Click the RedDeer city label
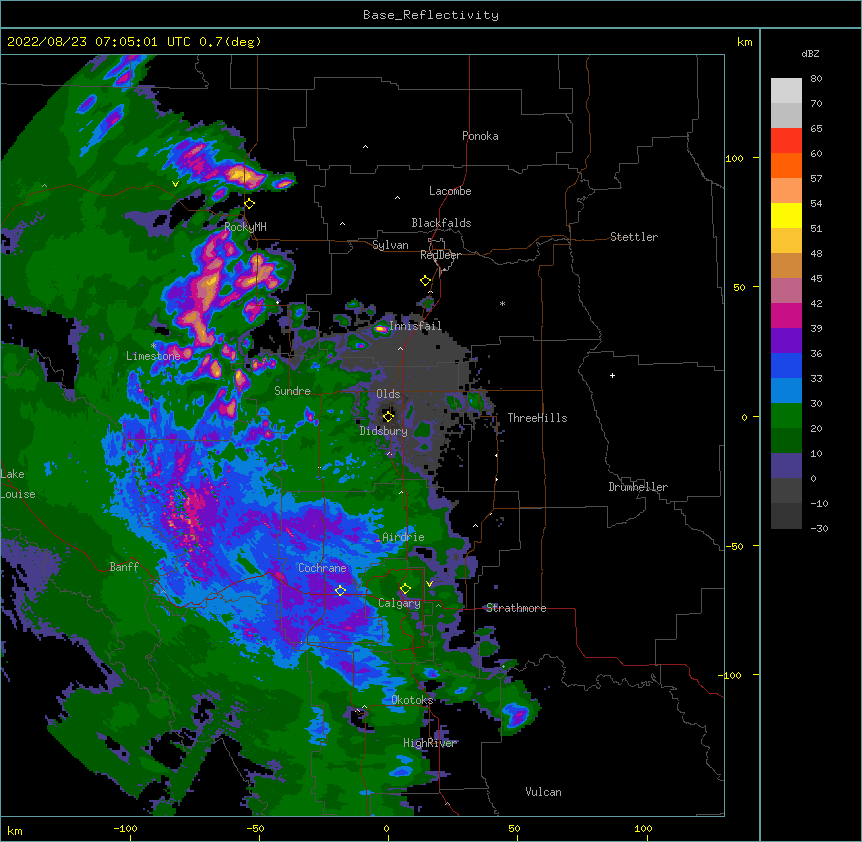 440,255
